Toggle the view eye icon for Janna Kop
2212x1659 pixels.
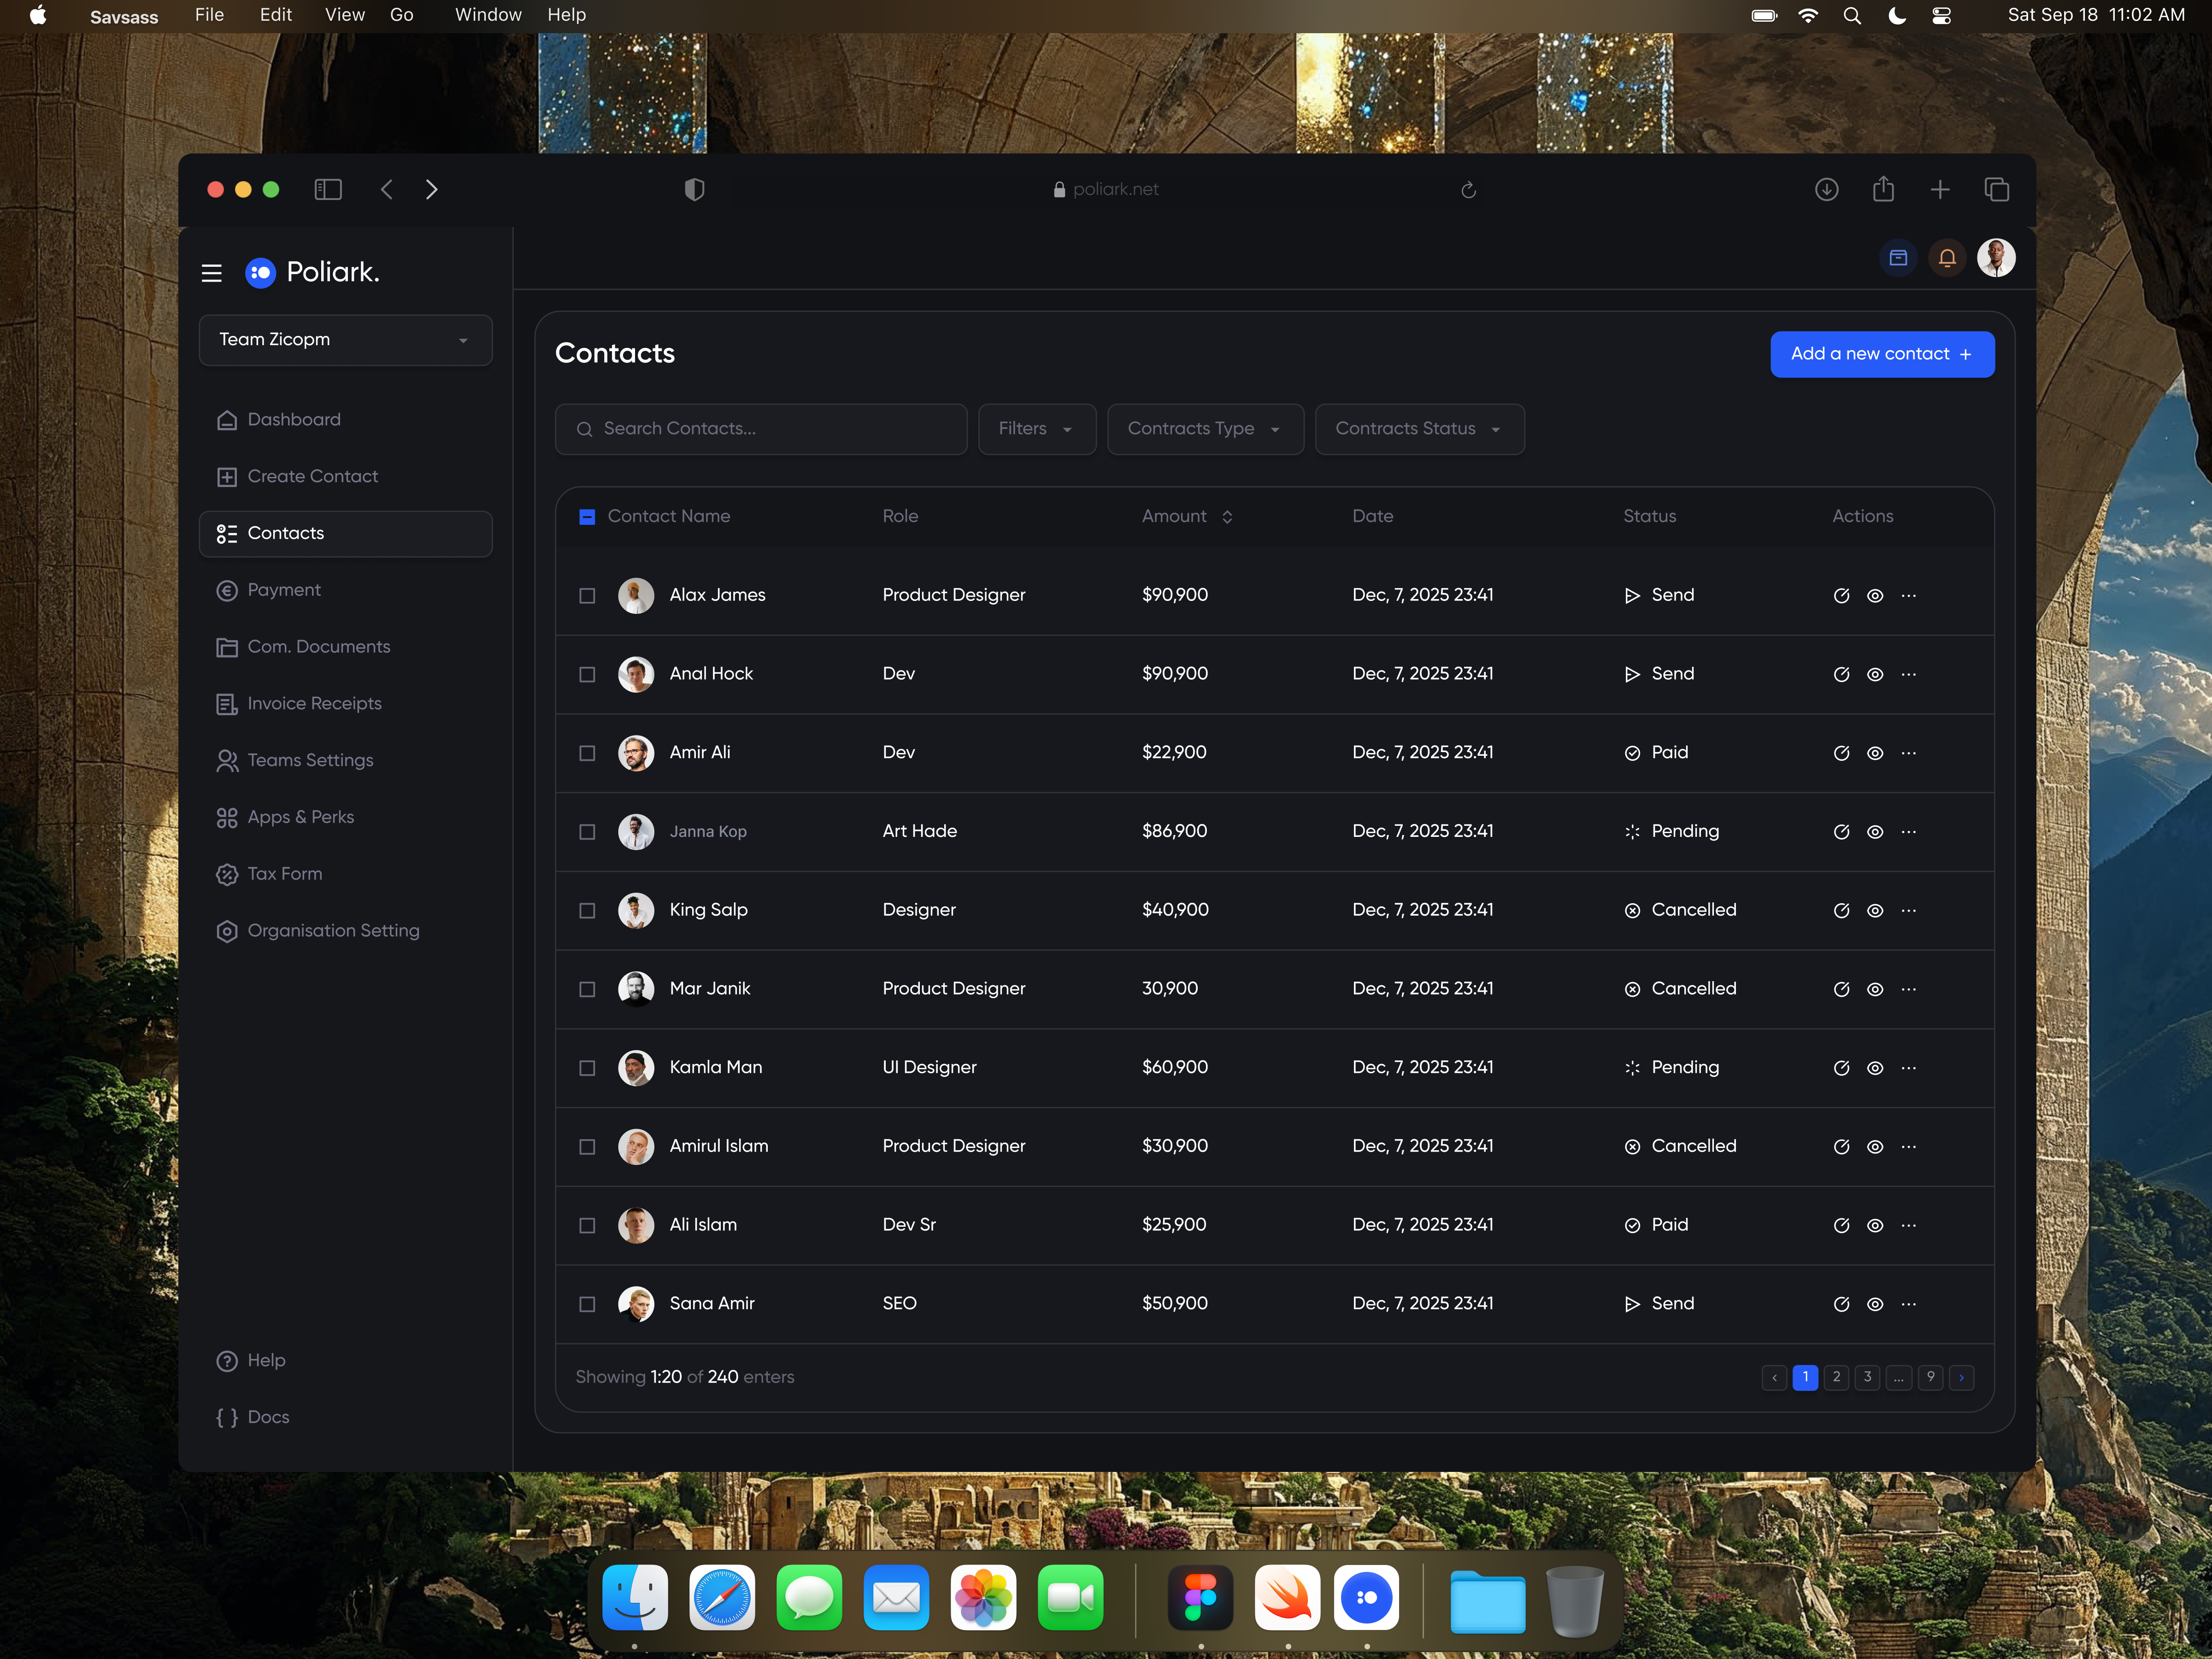click(x=1875, y=832)
